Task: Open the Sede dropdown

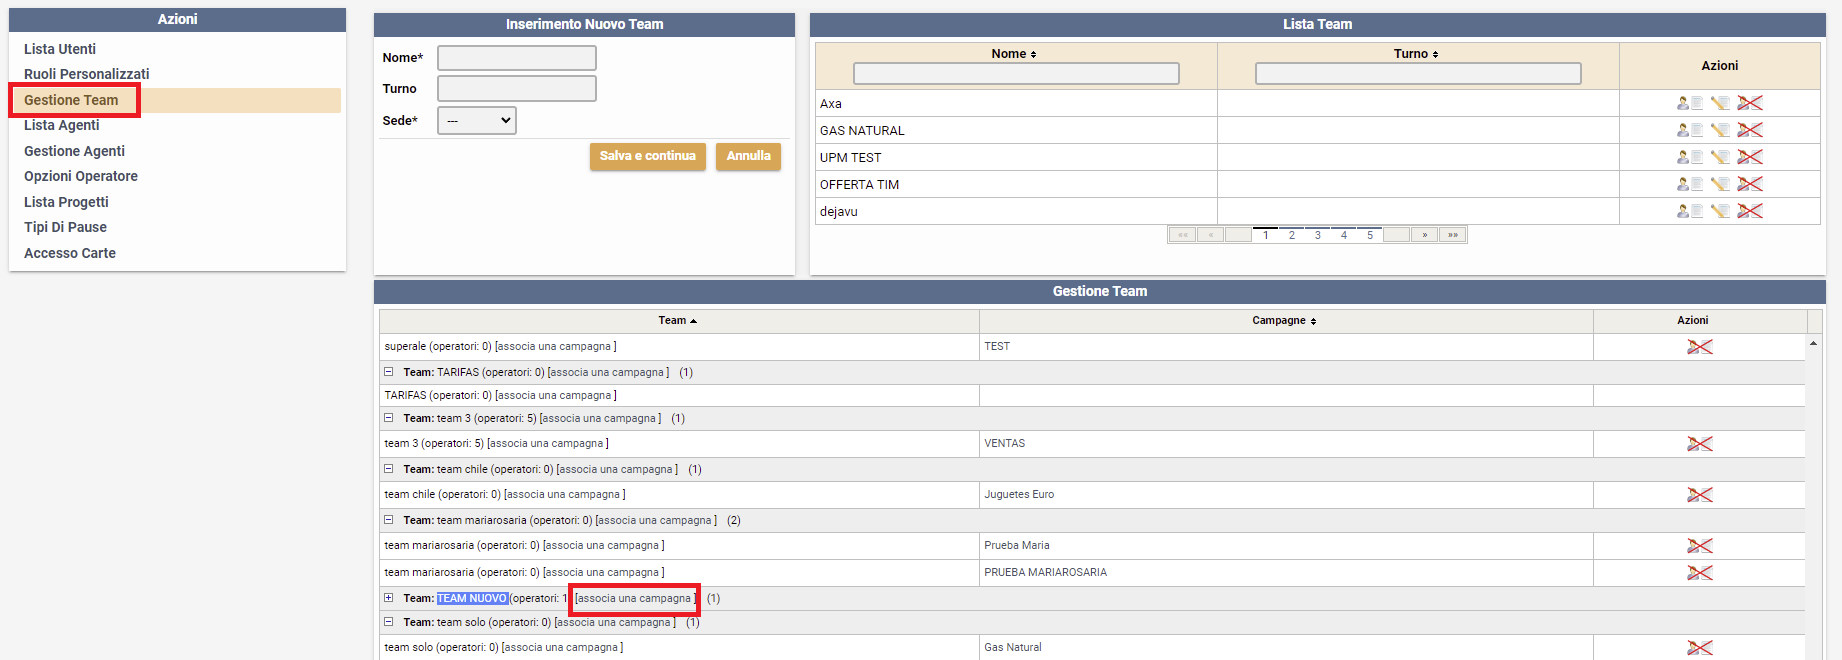Action: click(x=477, y=121)
